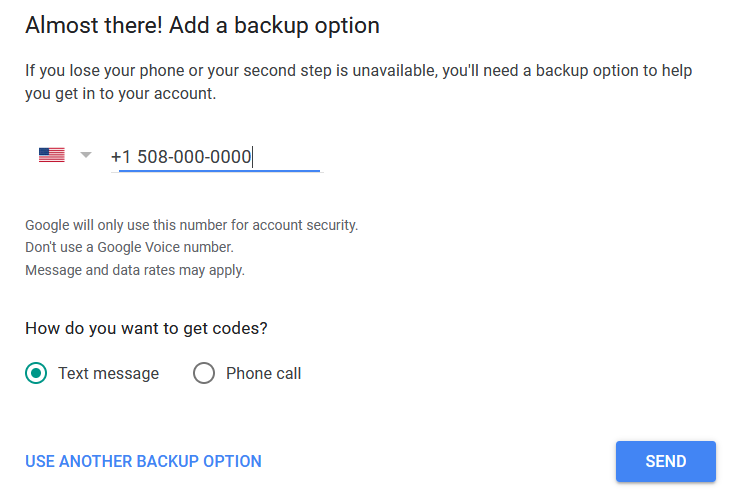
Task: Focus the phone number input field
Action: (x=217, y=157)
